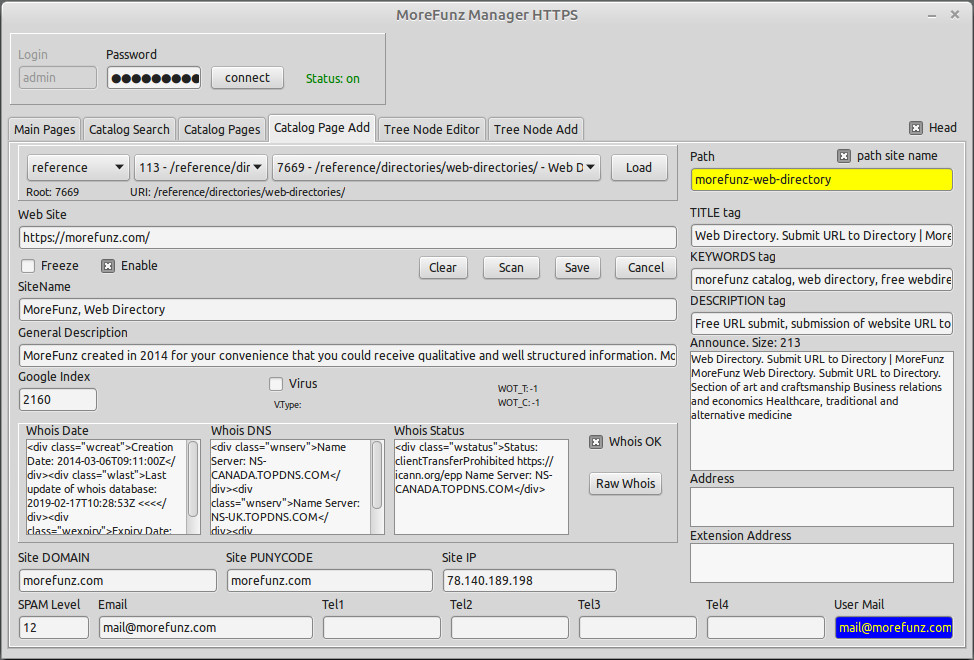Select the Site IP field
The width and height of the screenshot is (974, 660).
coord(530,581)
